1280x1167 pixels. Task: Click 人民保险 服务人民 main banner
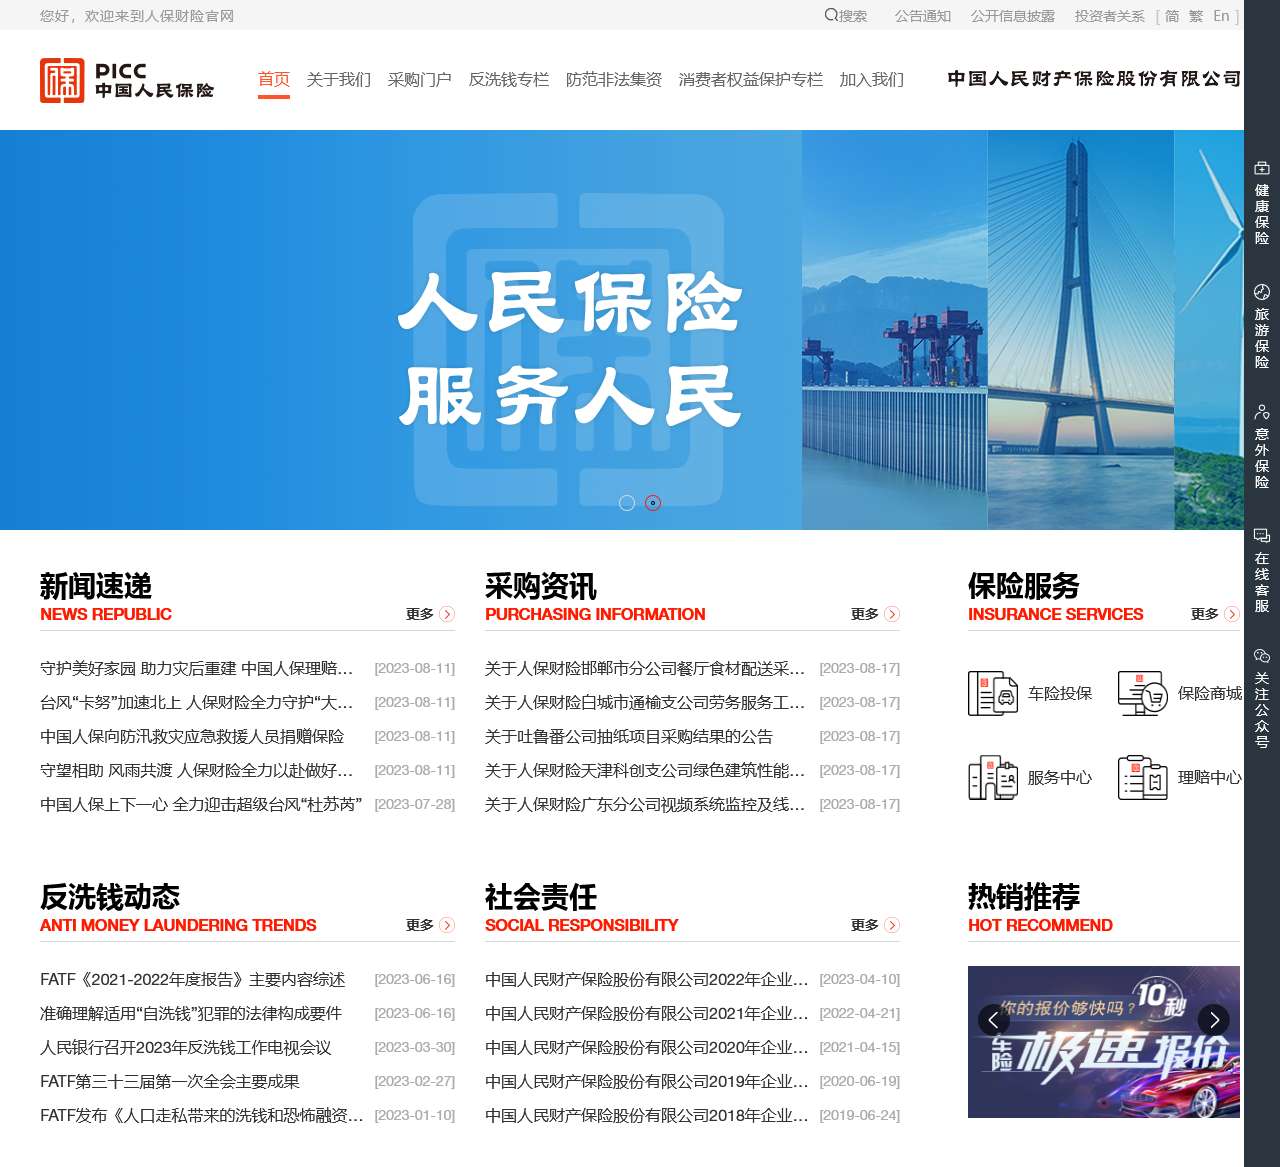click(622, 330)
